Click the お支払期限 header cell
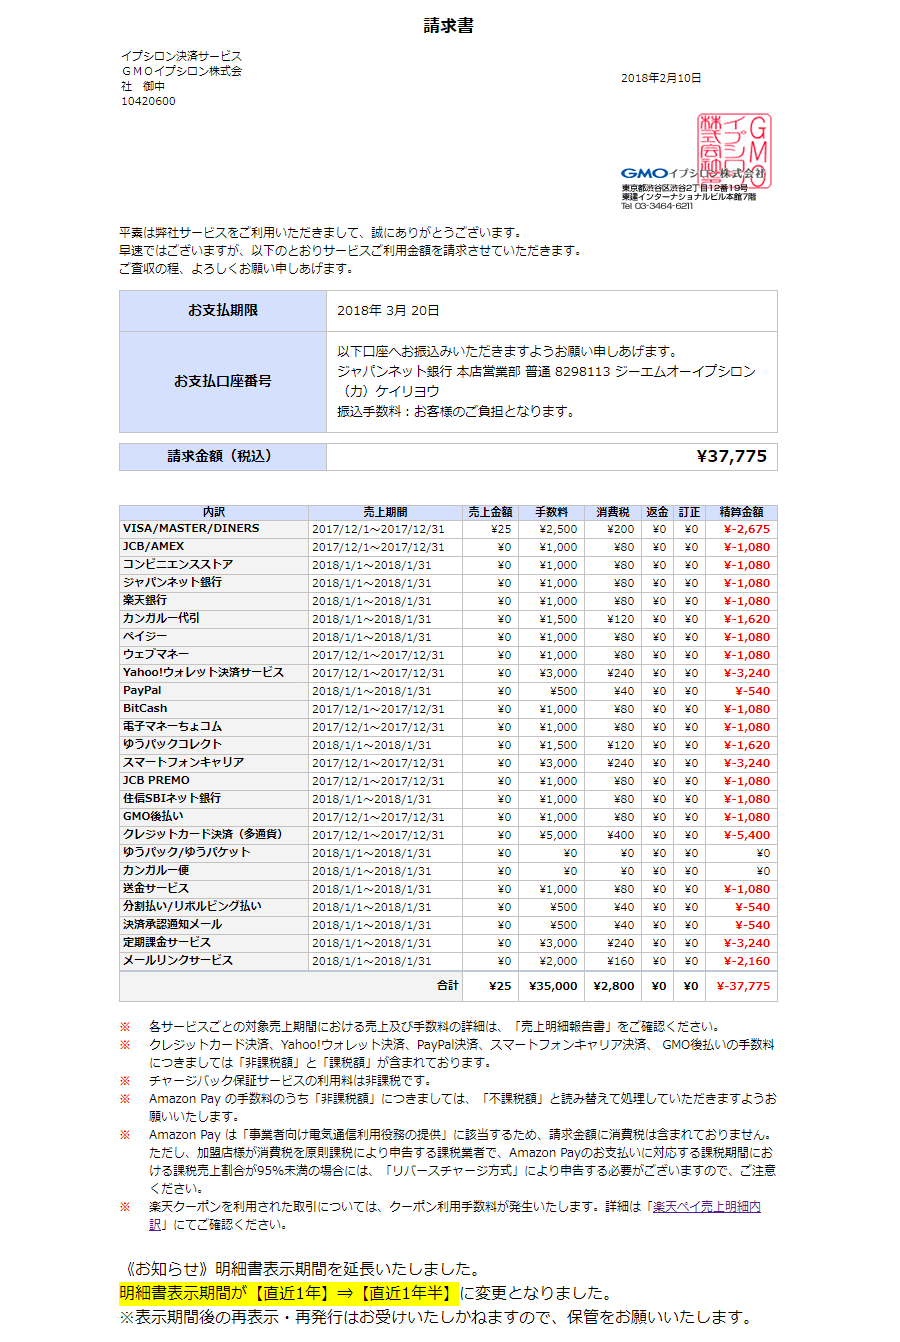This screenshot has width=900, height=1342. (x=223, y=311)
